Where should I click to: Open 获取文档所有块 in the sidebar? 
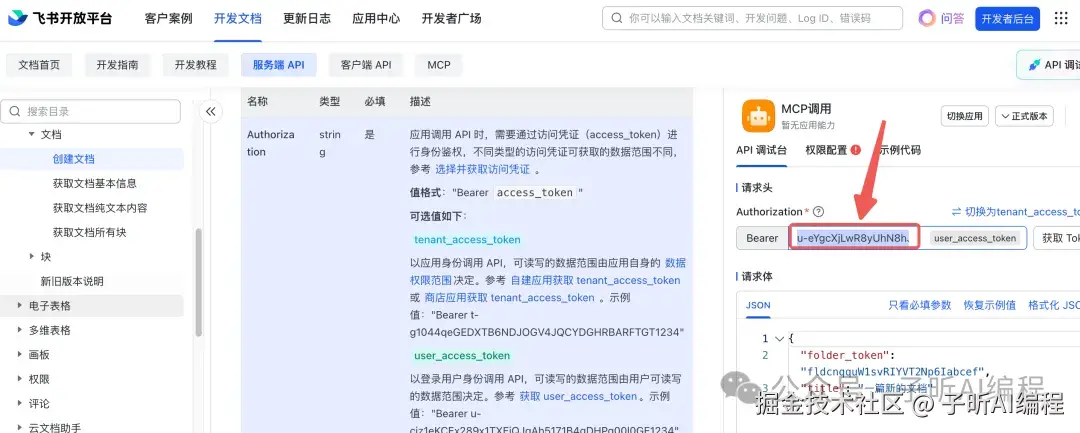[x=90, y=232]
